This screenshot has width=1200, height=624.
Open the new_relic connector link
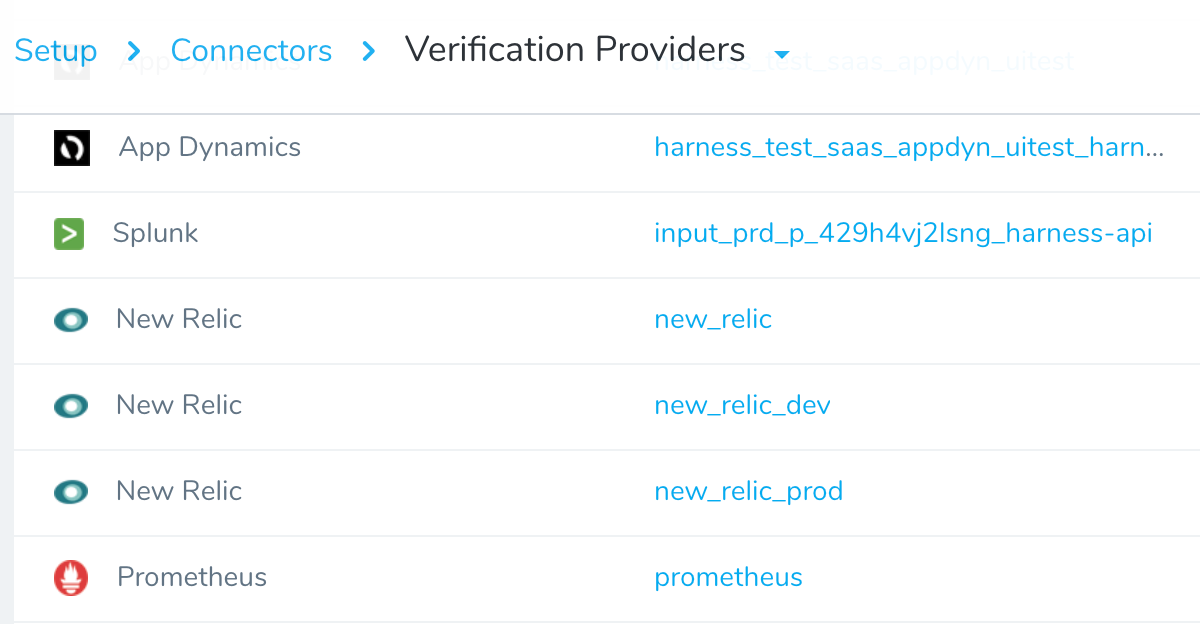click(x=713, y=320)
